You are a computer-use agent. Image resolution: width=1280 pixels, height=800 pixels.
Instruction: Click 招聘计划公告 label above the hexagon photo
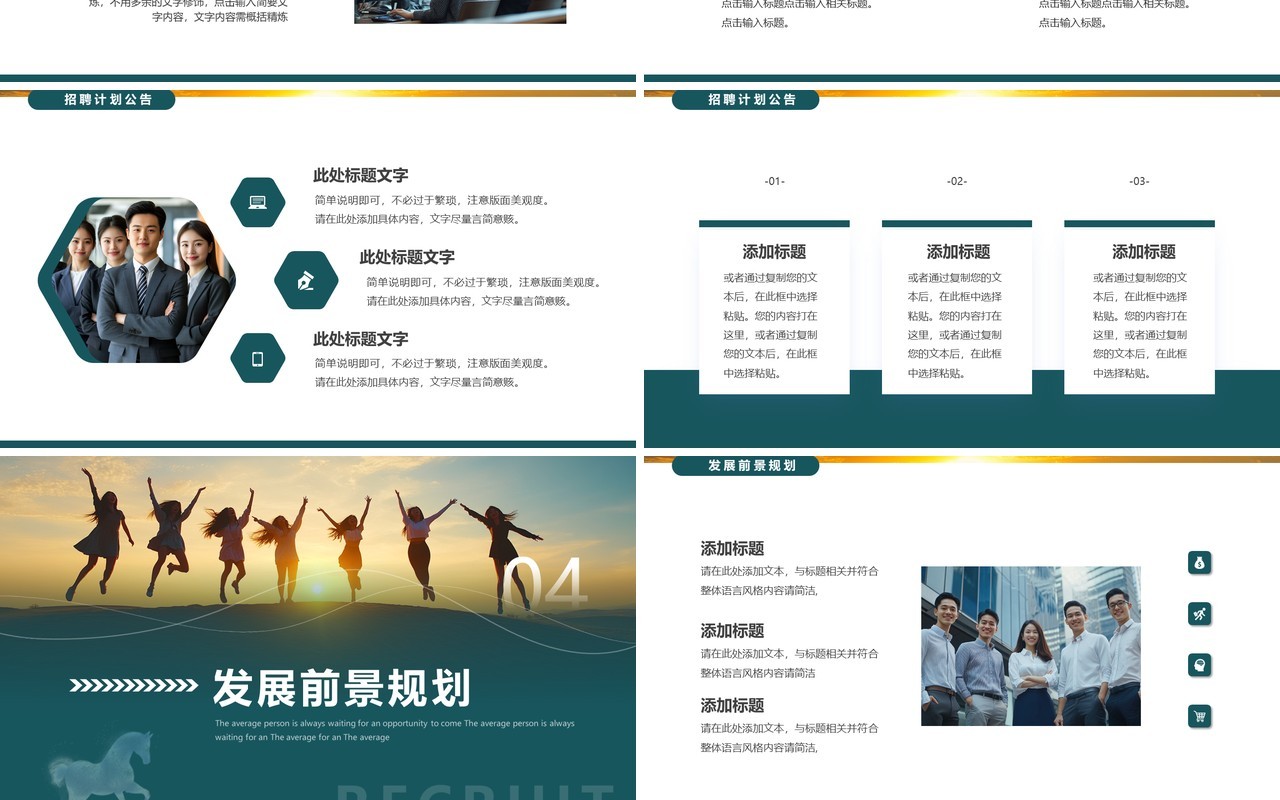108,100
